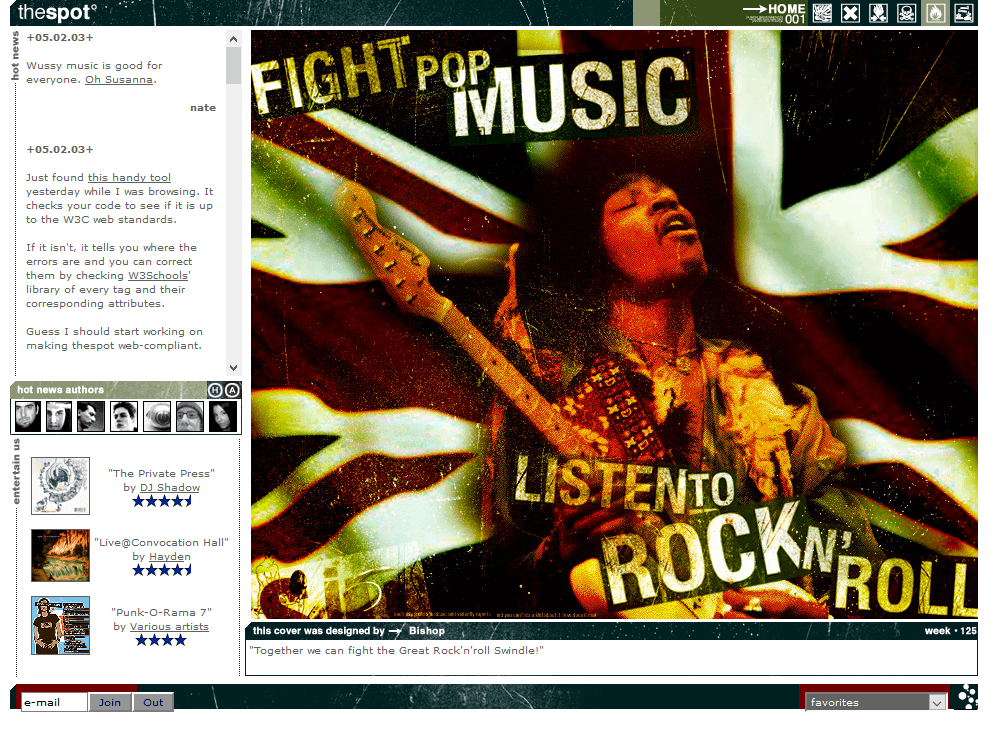The height and width of the screenshot is (730, 990).
Task: Open the fourth author's dark-haired portrait thumbnail
Action: click(124, 417)
